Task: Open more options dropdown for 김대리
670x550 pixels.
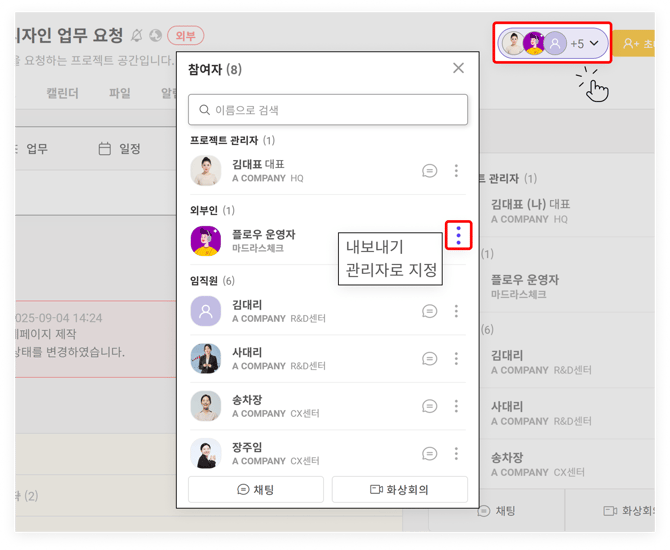Action: [456, 311]
